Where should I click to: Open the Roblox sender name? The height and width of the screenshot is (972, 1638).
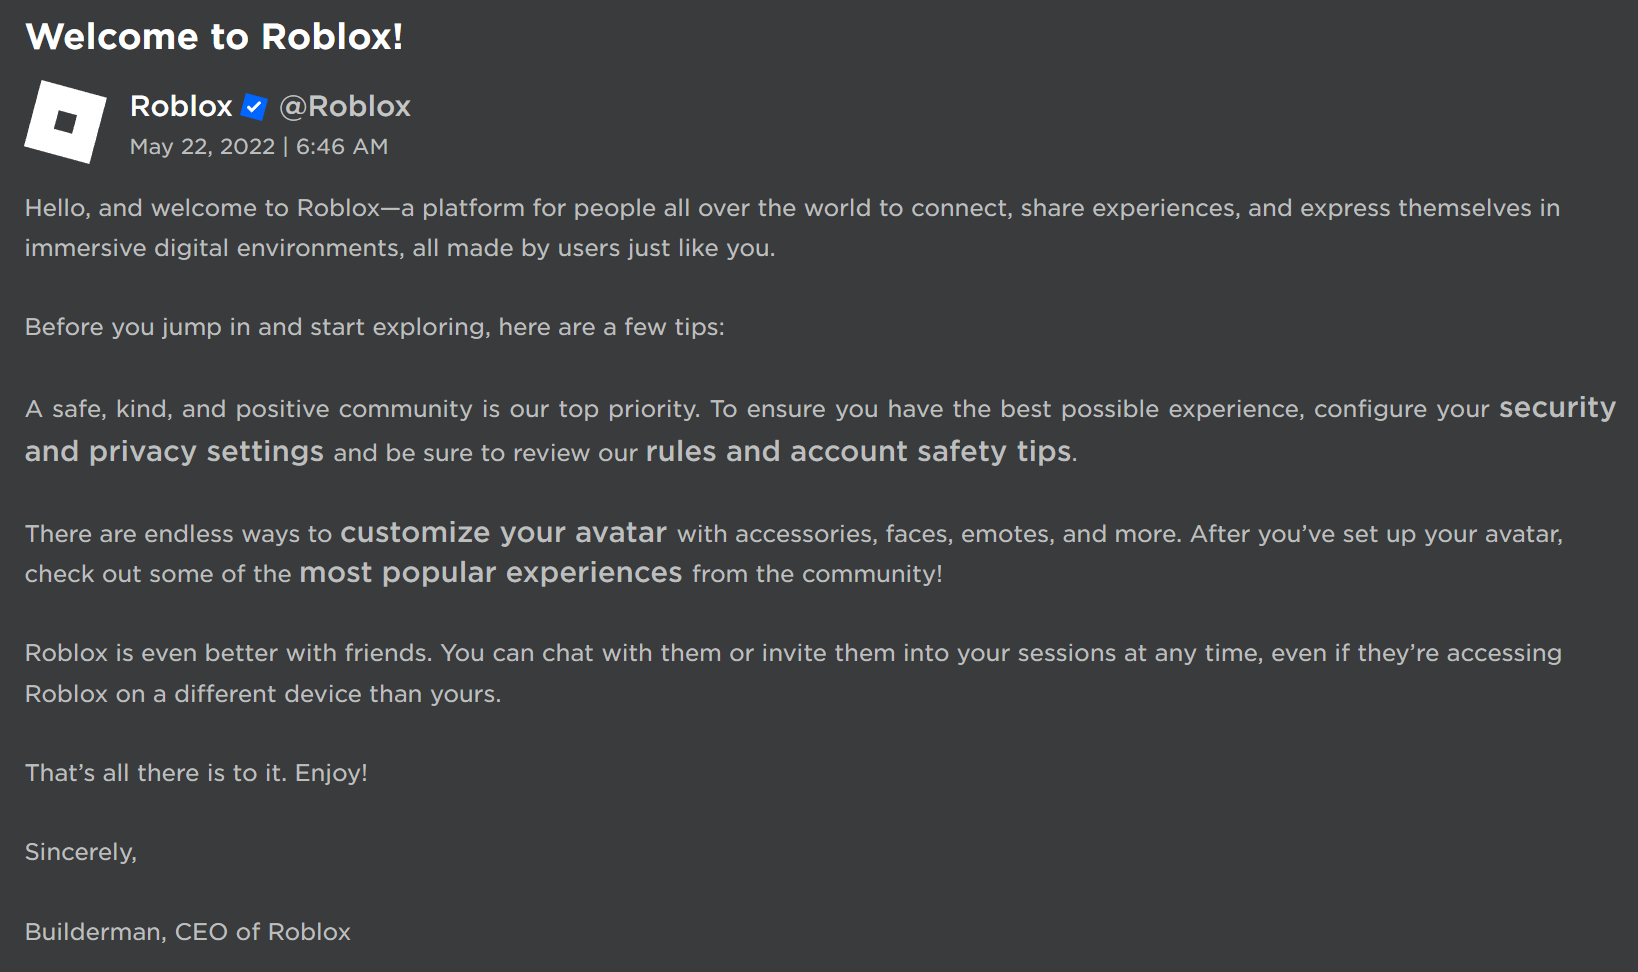pyautogui.click(x=181, y=106)
